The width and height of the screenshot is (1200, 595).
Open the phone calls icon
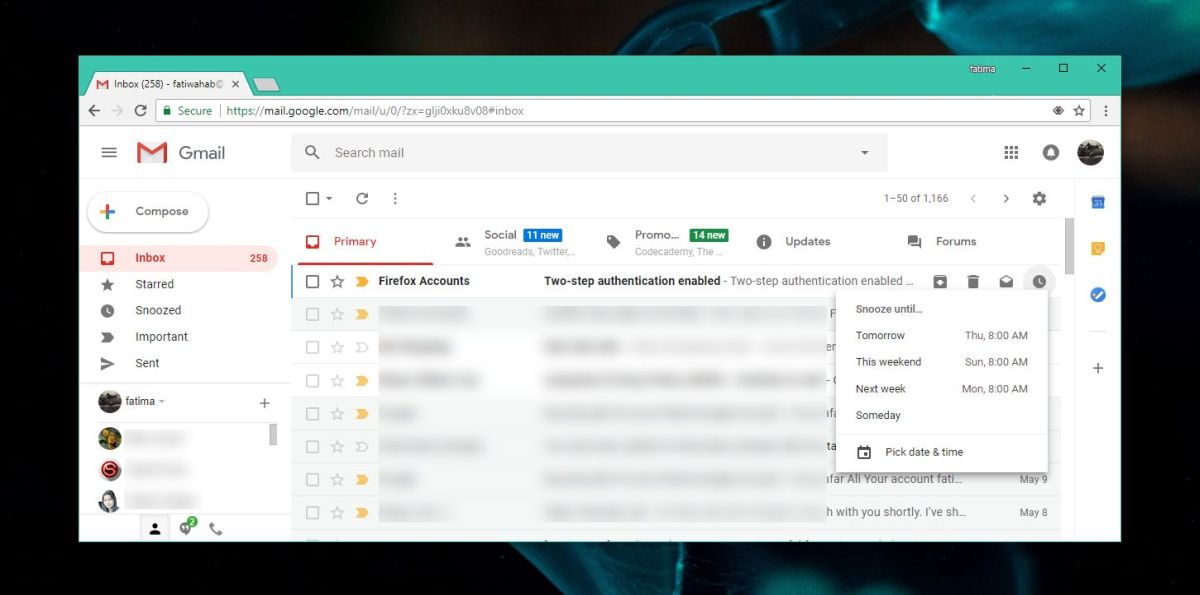pyautogui.click(x=216, y=529)
